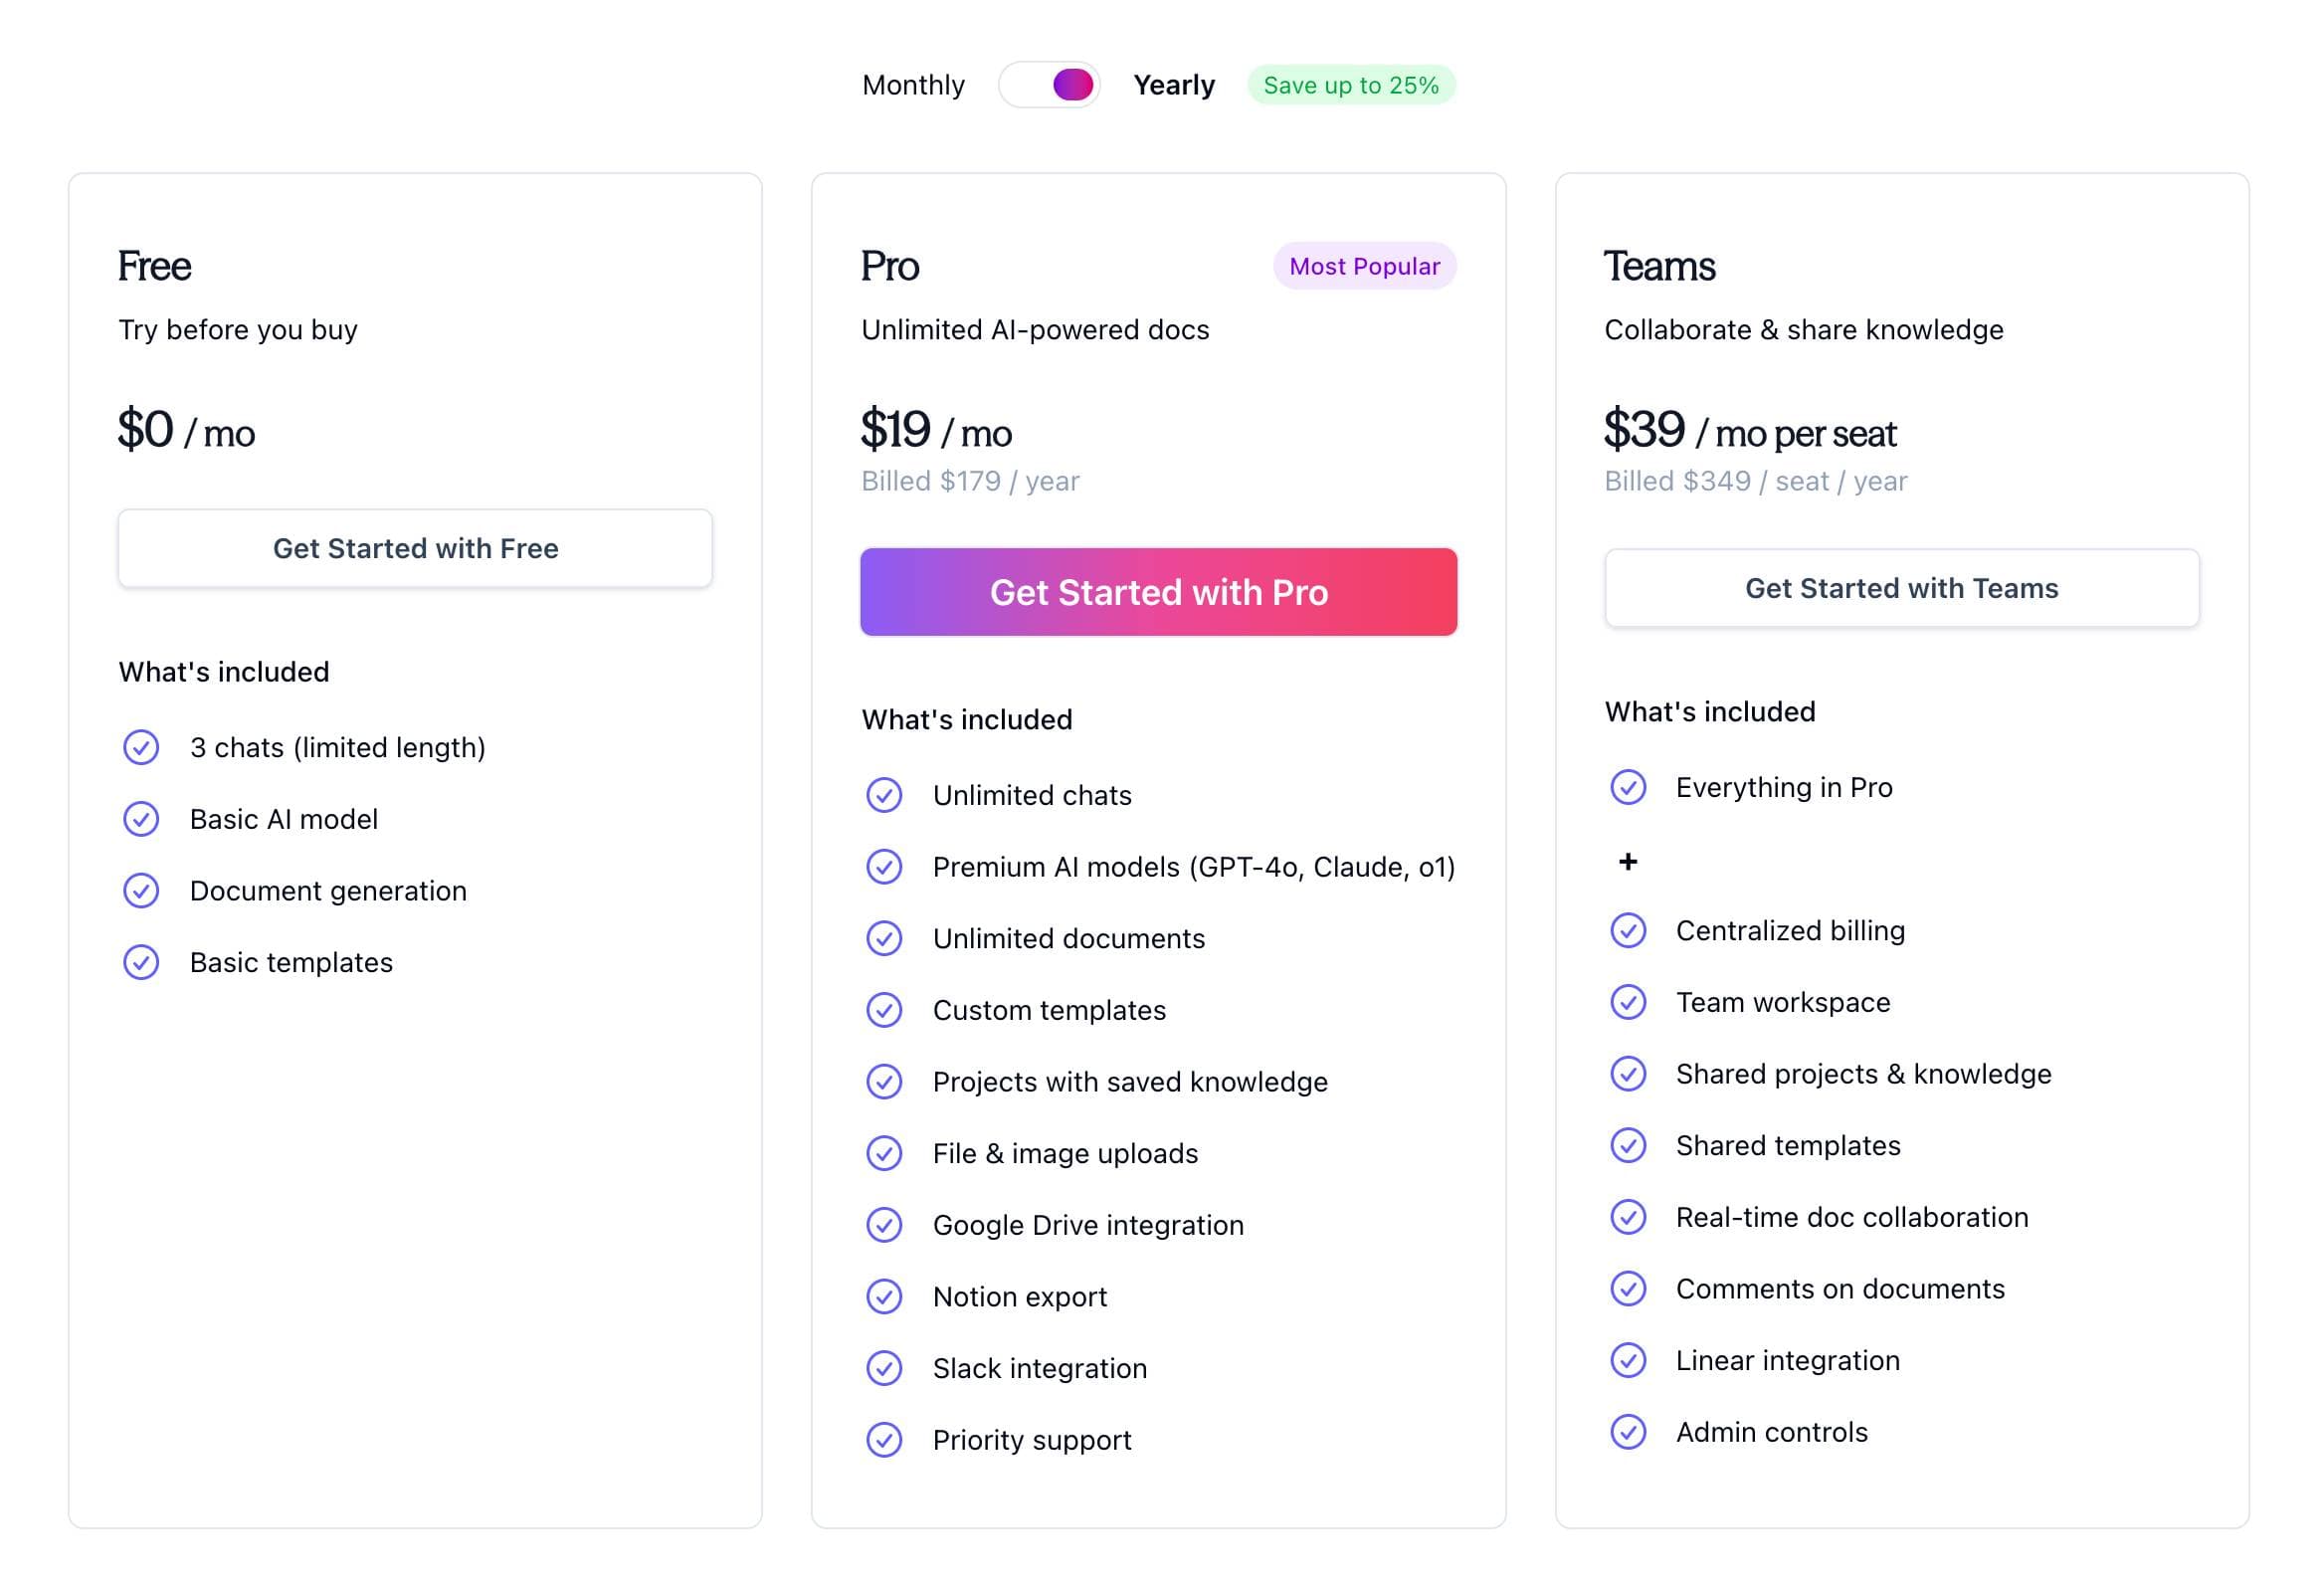Screen dimensions: 2324x1588
Task: Click the plus sign in Teams column
Action: (1627, 861)
